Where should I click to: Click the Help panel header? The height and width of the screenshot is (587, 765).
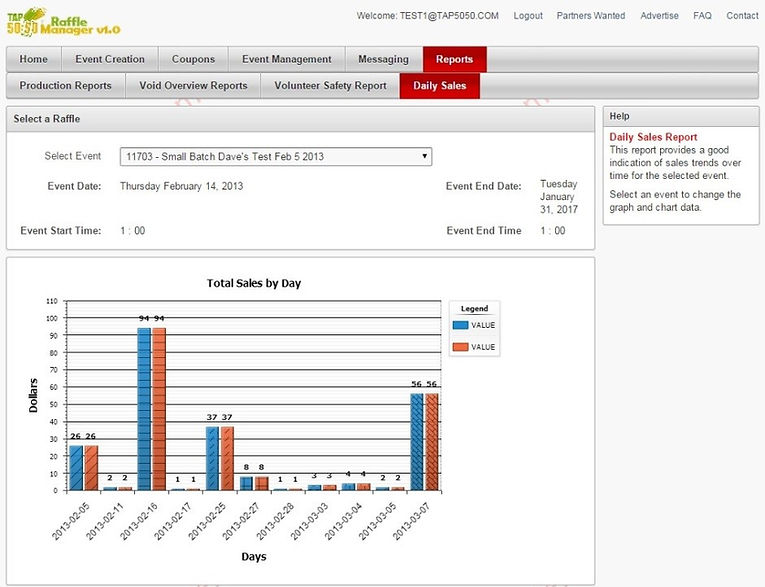click(x=681, y=117)
